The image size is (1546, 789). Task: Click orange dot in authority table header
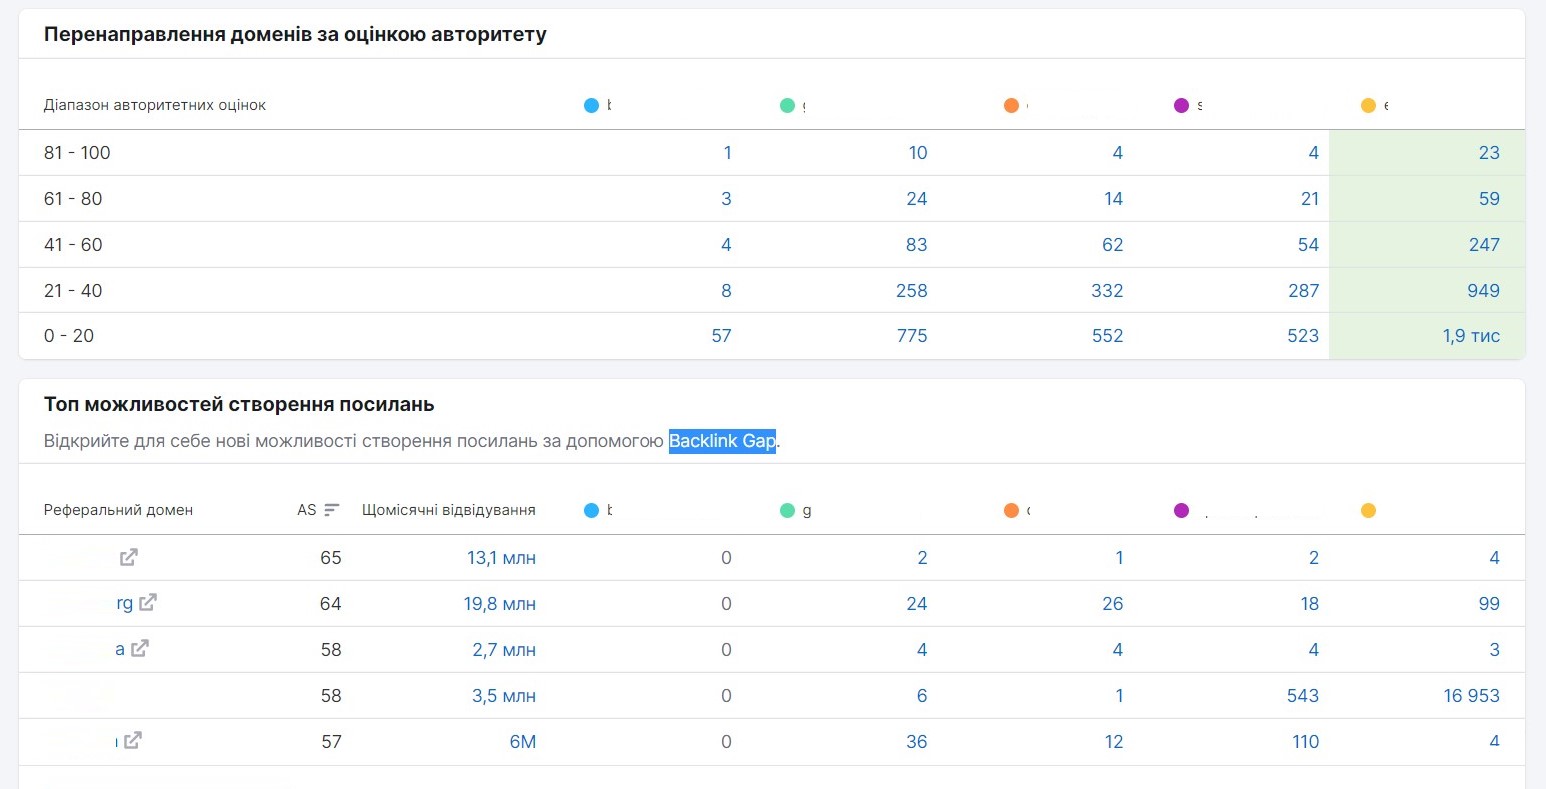pyautogui.click(x=1011, y=105)
